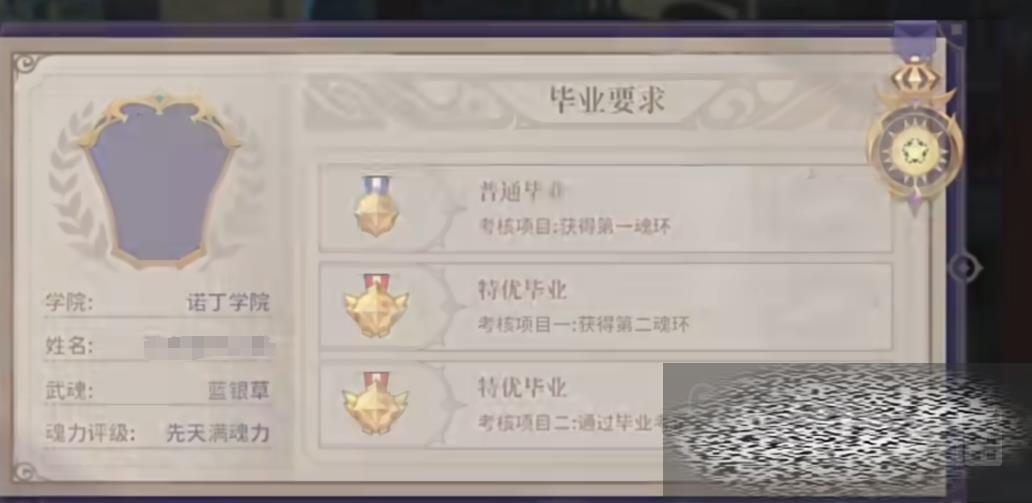Click the spiral ornament in top-left corner
Screen dimensions: 1032x503
click(x=26, y=64)
